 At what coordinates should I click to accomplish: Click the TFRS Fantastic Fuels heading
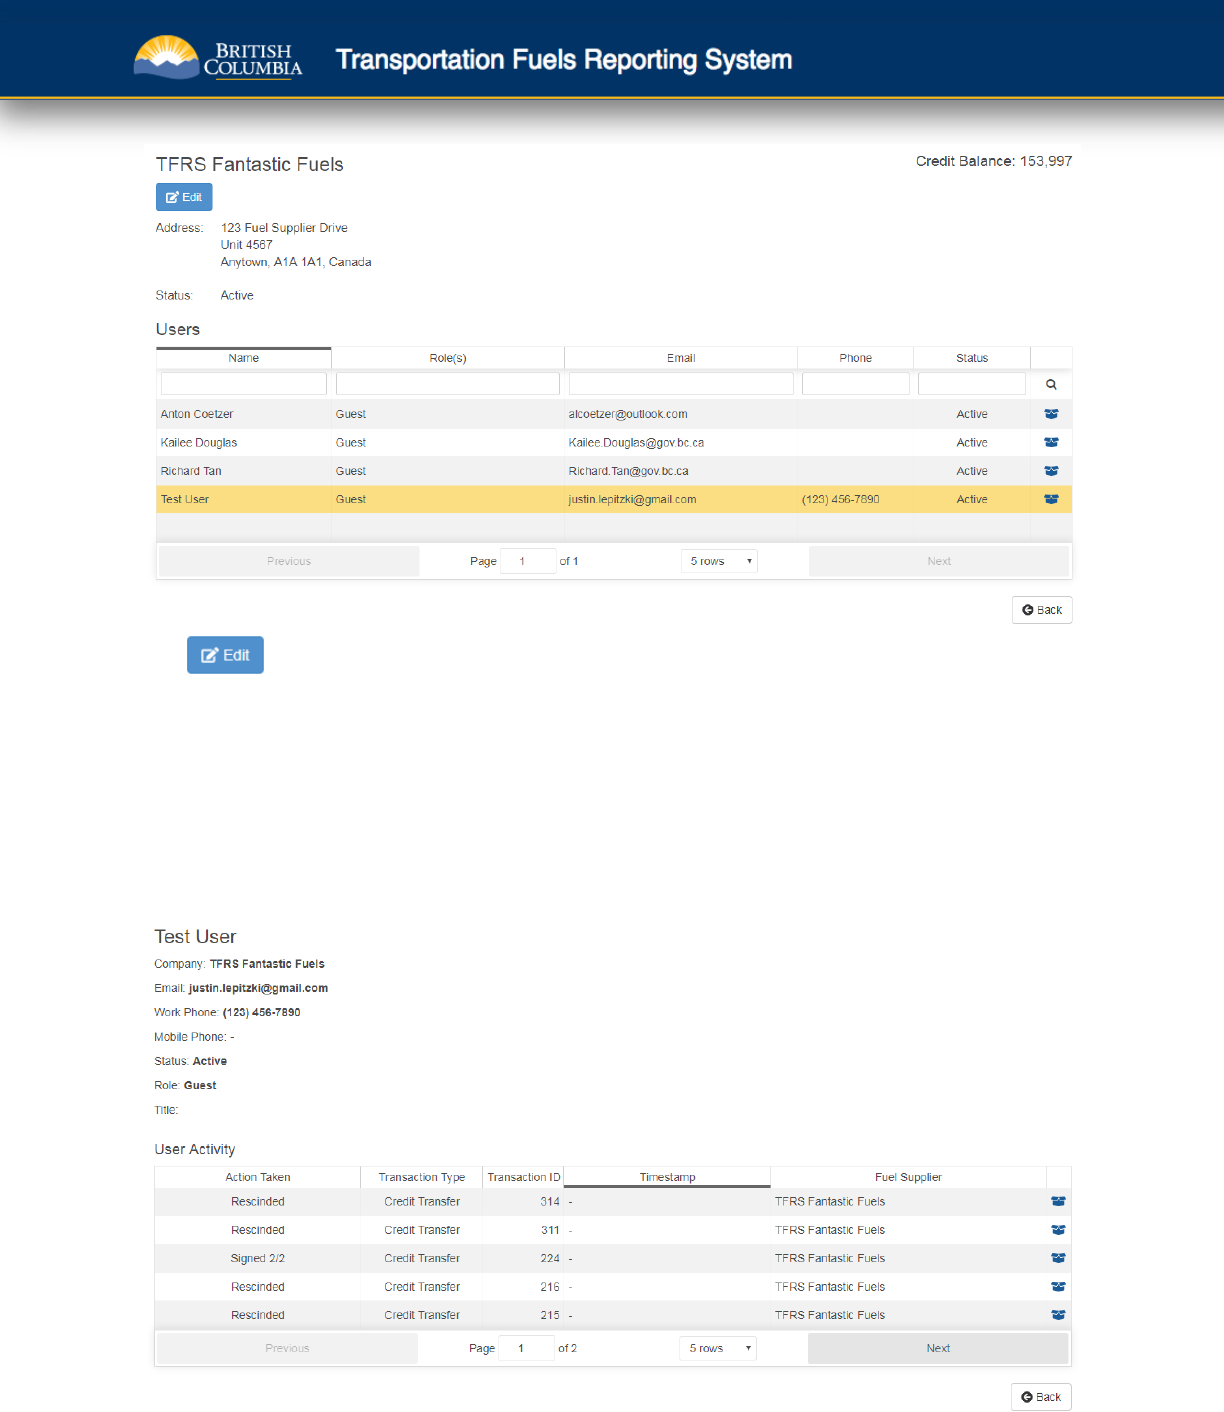coord(250,164)
